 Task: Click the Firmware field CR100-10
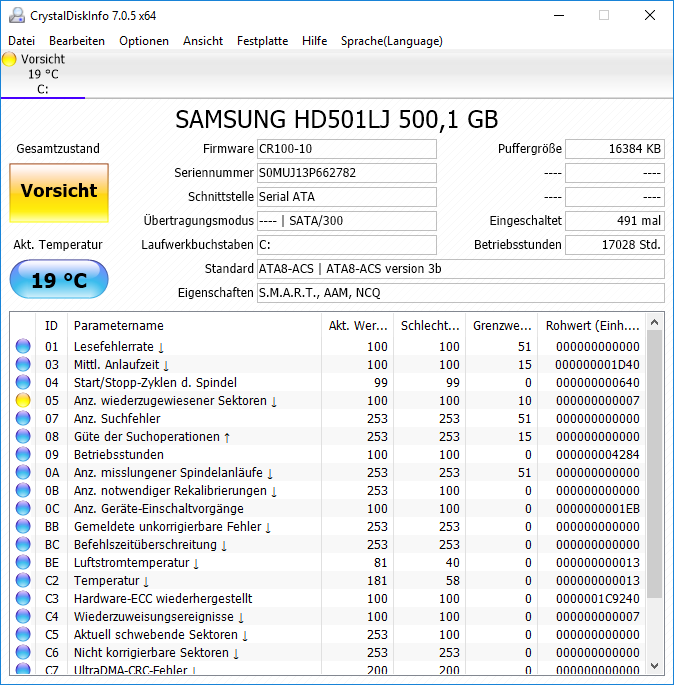(347, 149)
